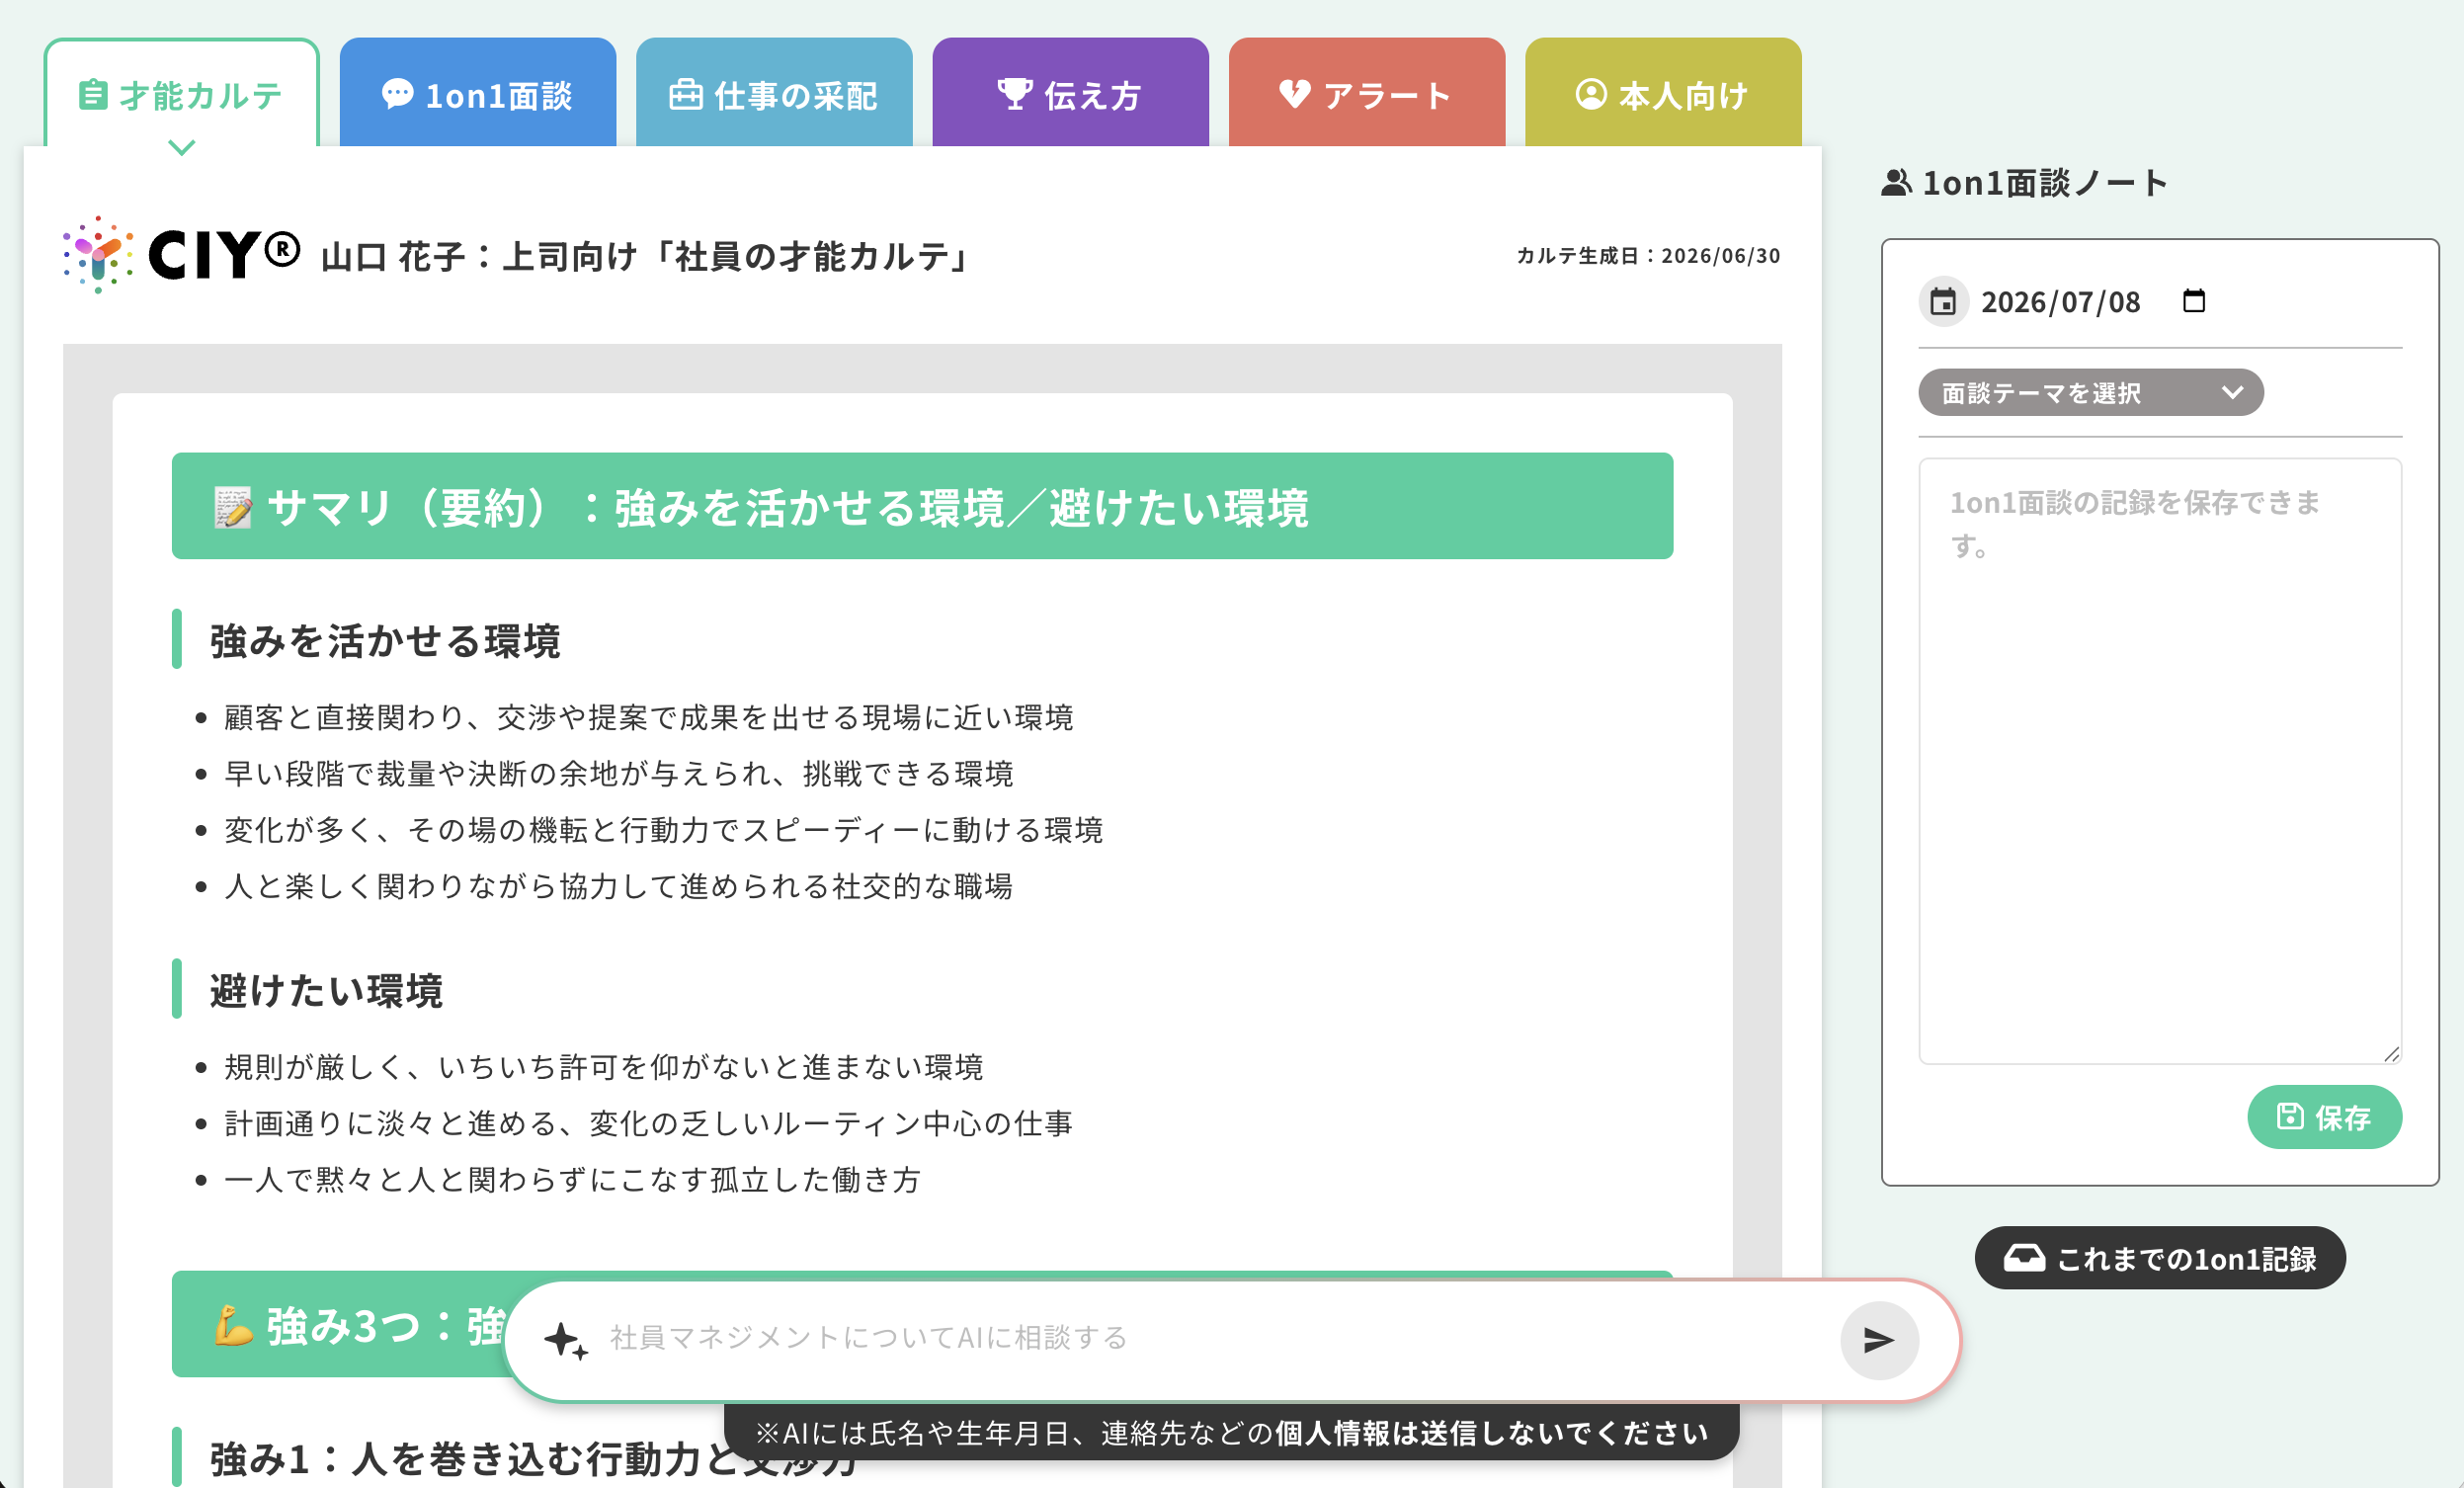Click the memo icon in サマリ header
2464x1488 pixels.
[233, 507]
